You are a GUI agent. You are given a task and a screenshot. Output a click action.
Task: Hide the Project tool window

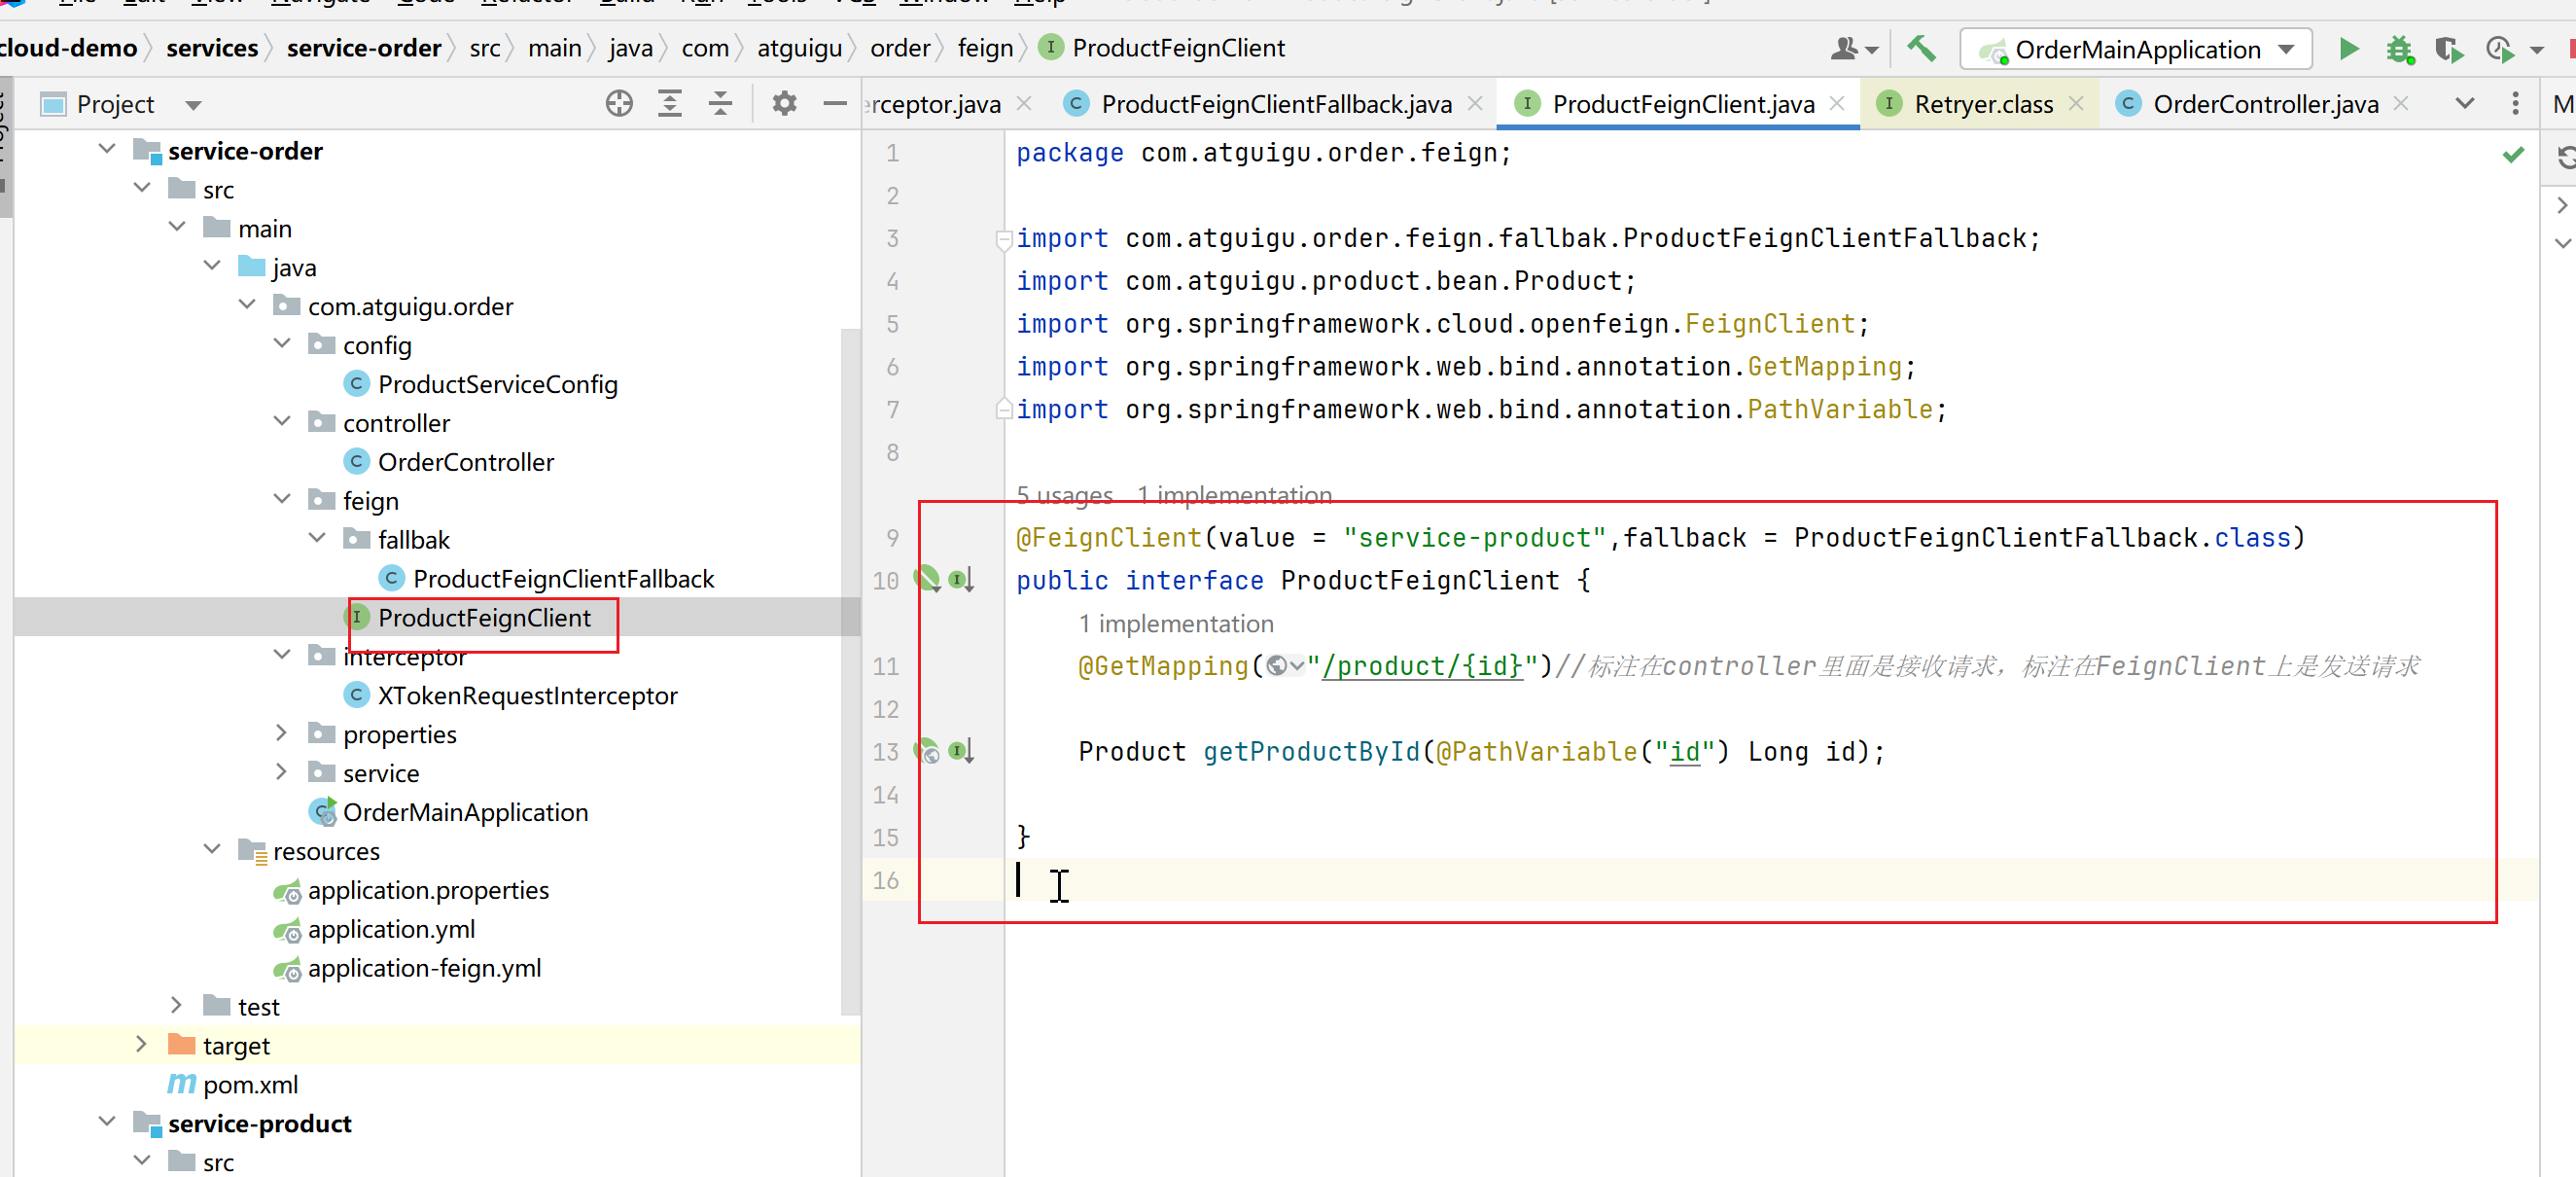tap(834, 103)
